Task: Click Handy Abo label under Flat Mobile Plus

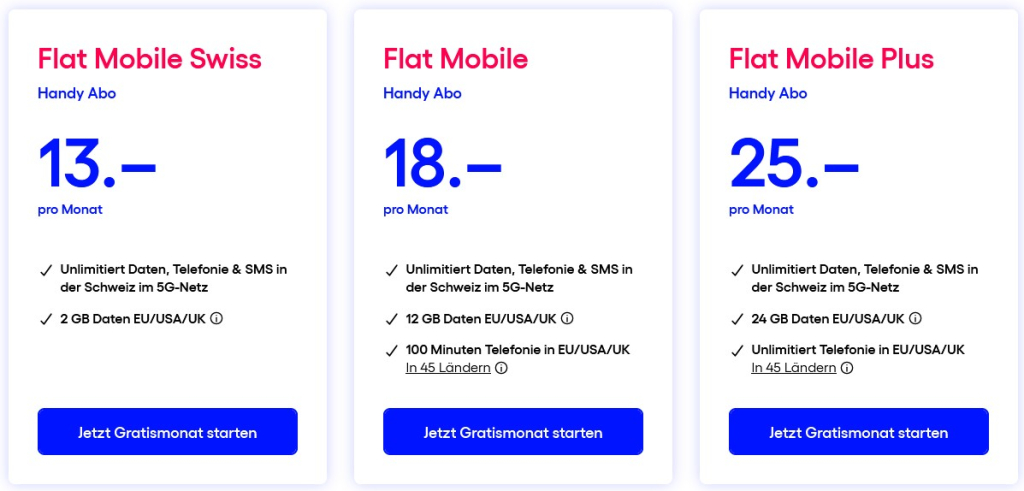Action: click(768, 94)
